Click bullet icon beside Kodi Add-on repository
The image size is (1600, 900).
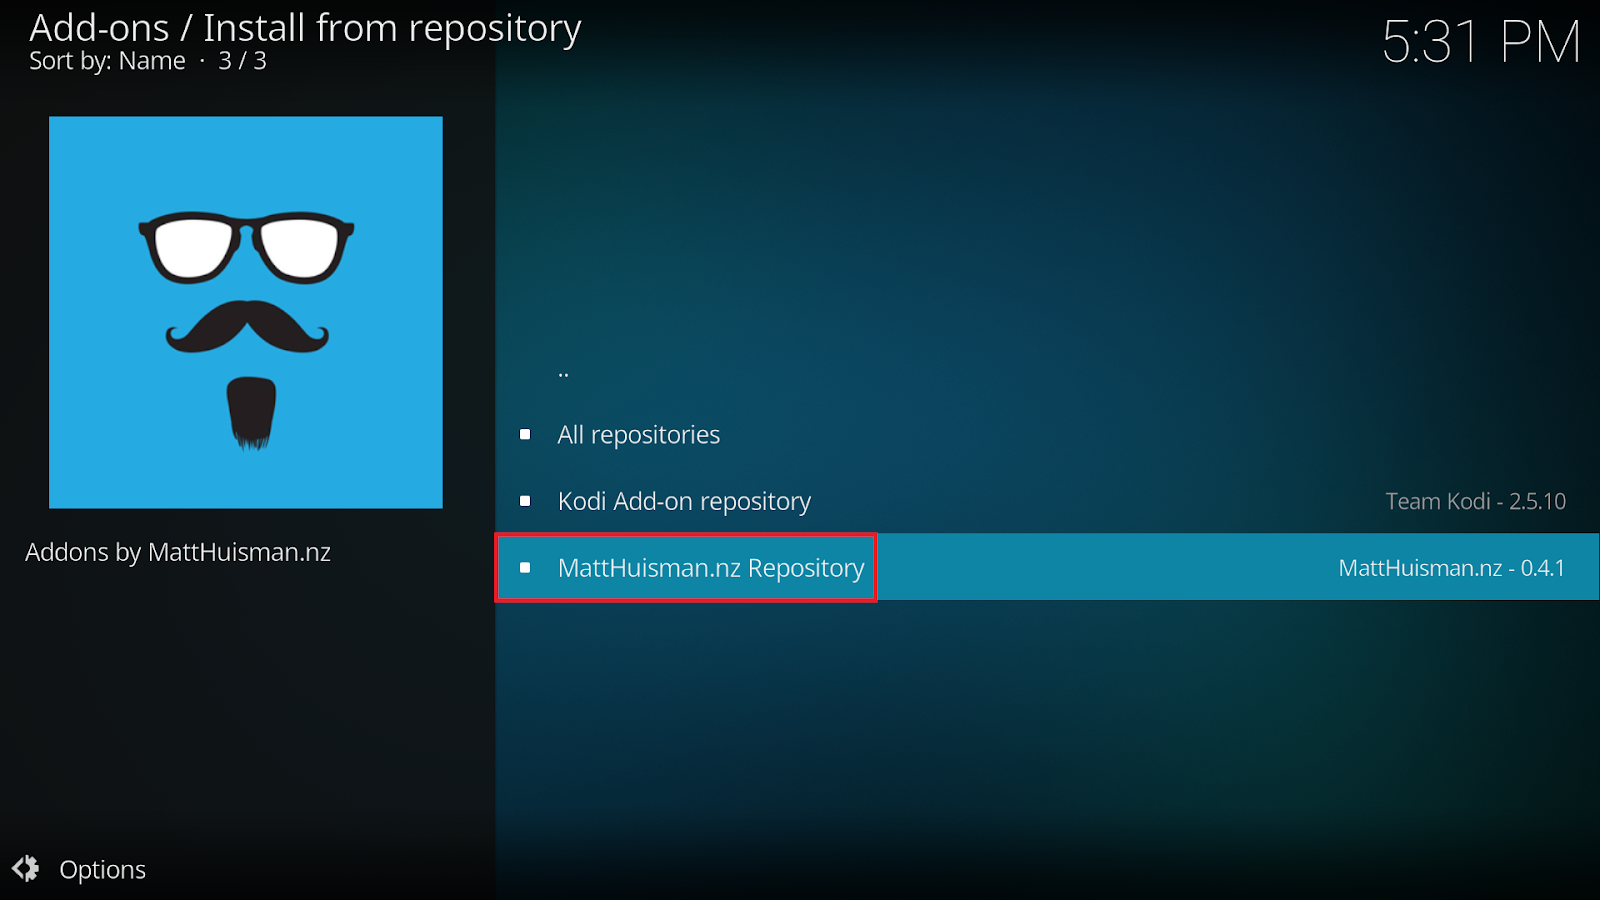(x=525, y=500)
